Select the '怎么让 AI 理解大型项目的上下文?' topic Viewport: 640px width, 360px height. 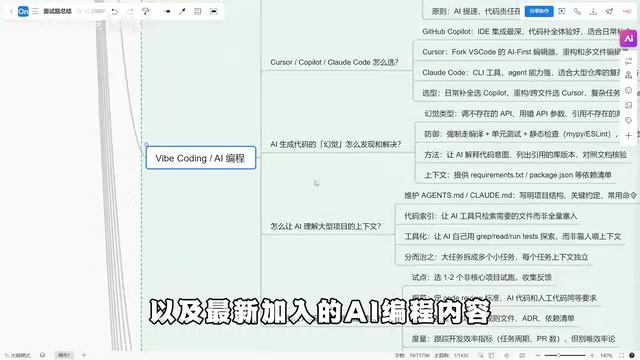point(325,226)
